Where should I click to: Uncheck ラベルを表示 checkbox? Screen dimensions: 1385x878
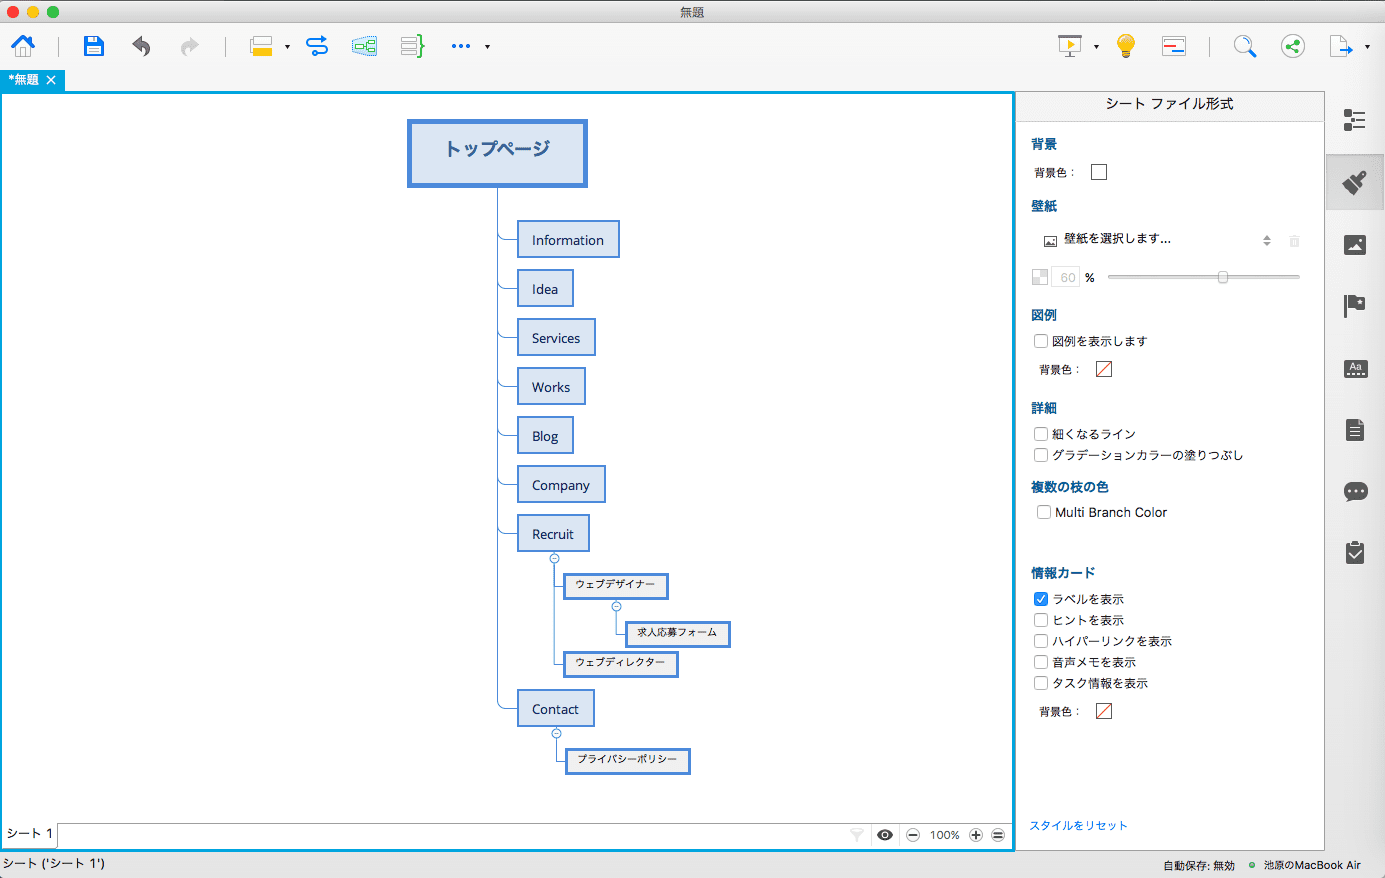tap(1041, 599)
